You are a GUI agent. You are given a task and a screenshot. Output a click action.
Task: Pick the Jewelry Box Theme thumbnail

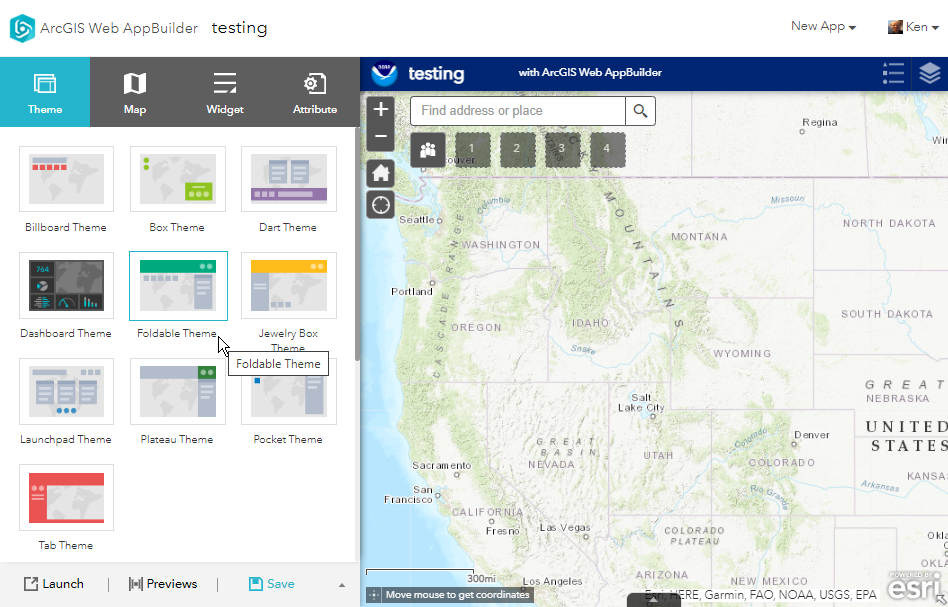pos(289,285)
